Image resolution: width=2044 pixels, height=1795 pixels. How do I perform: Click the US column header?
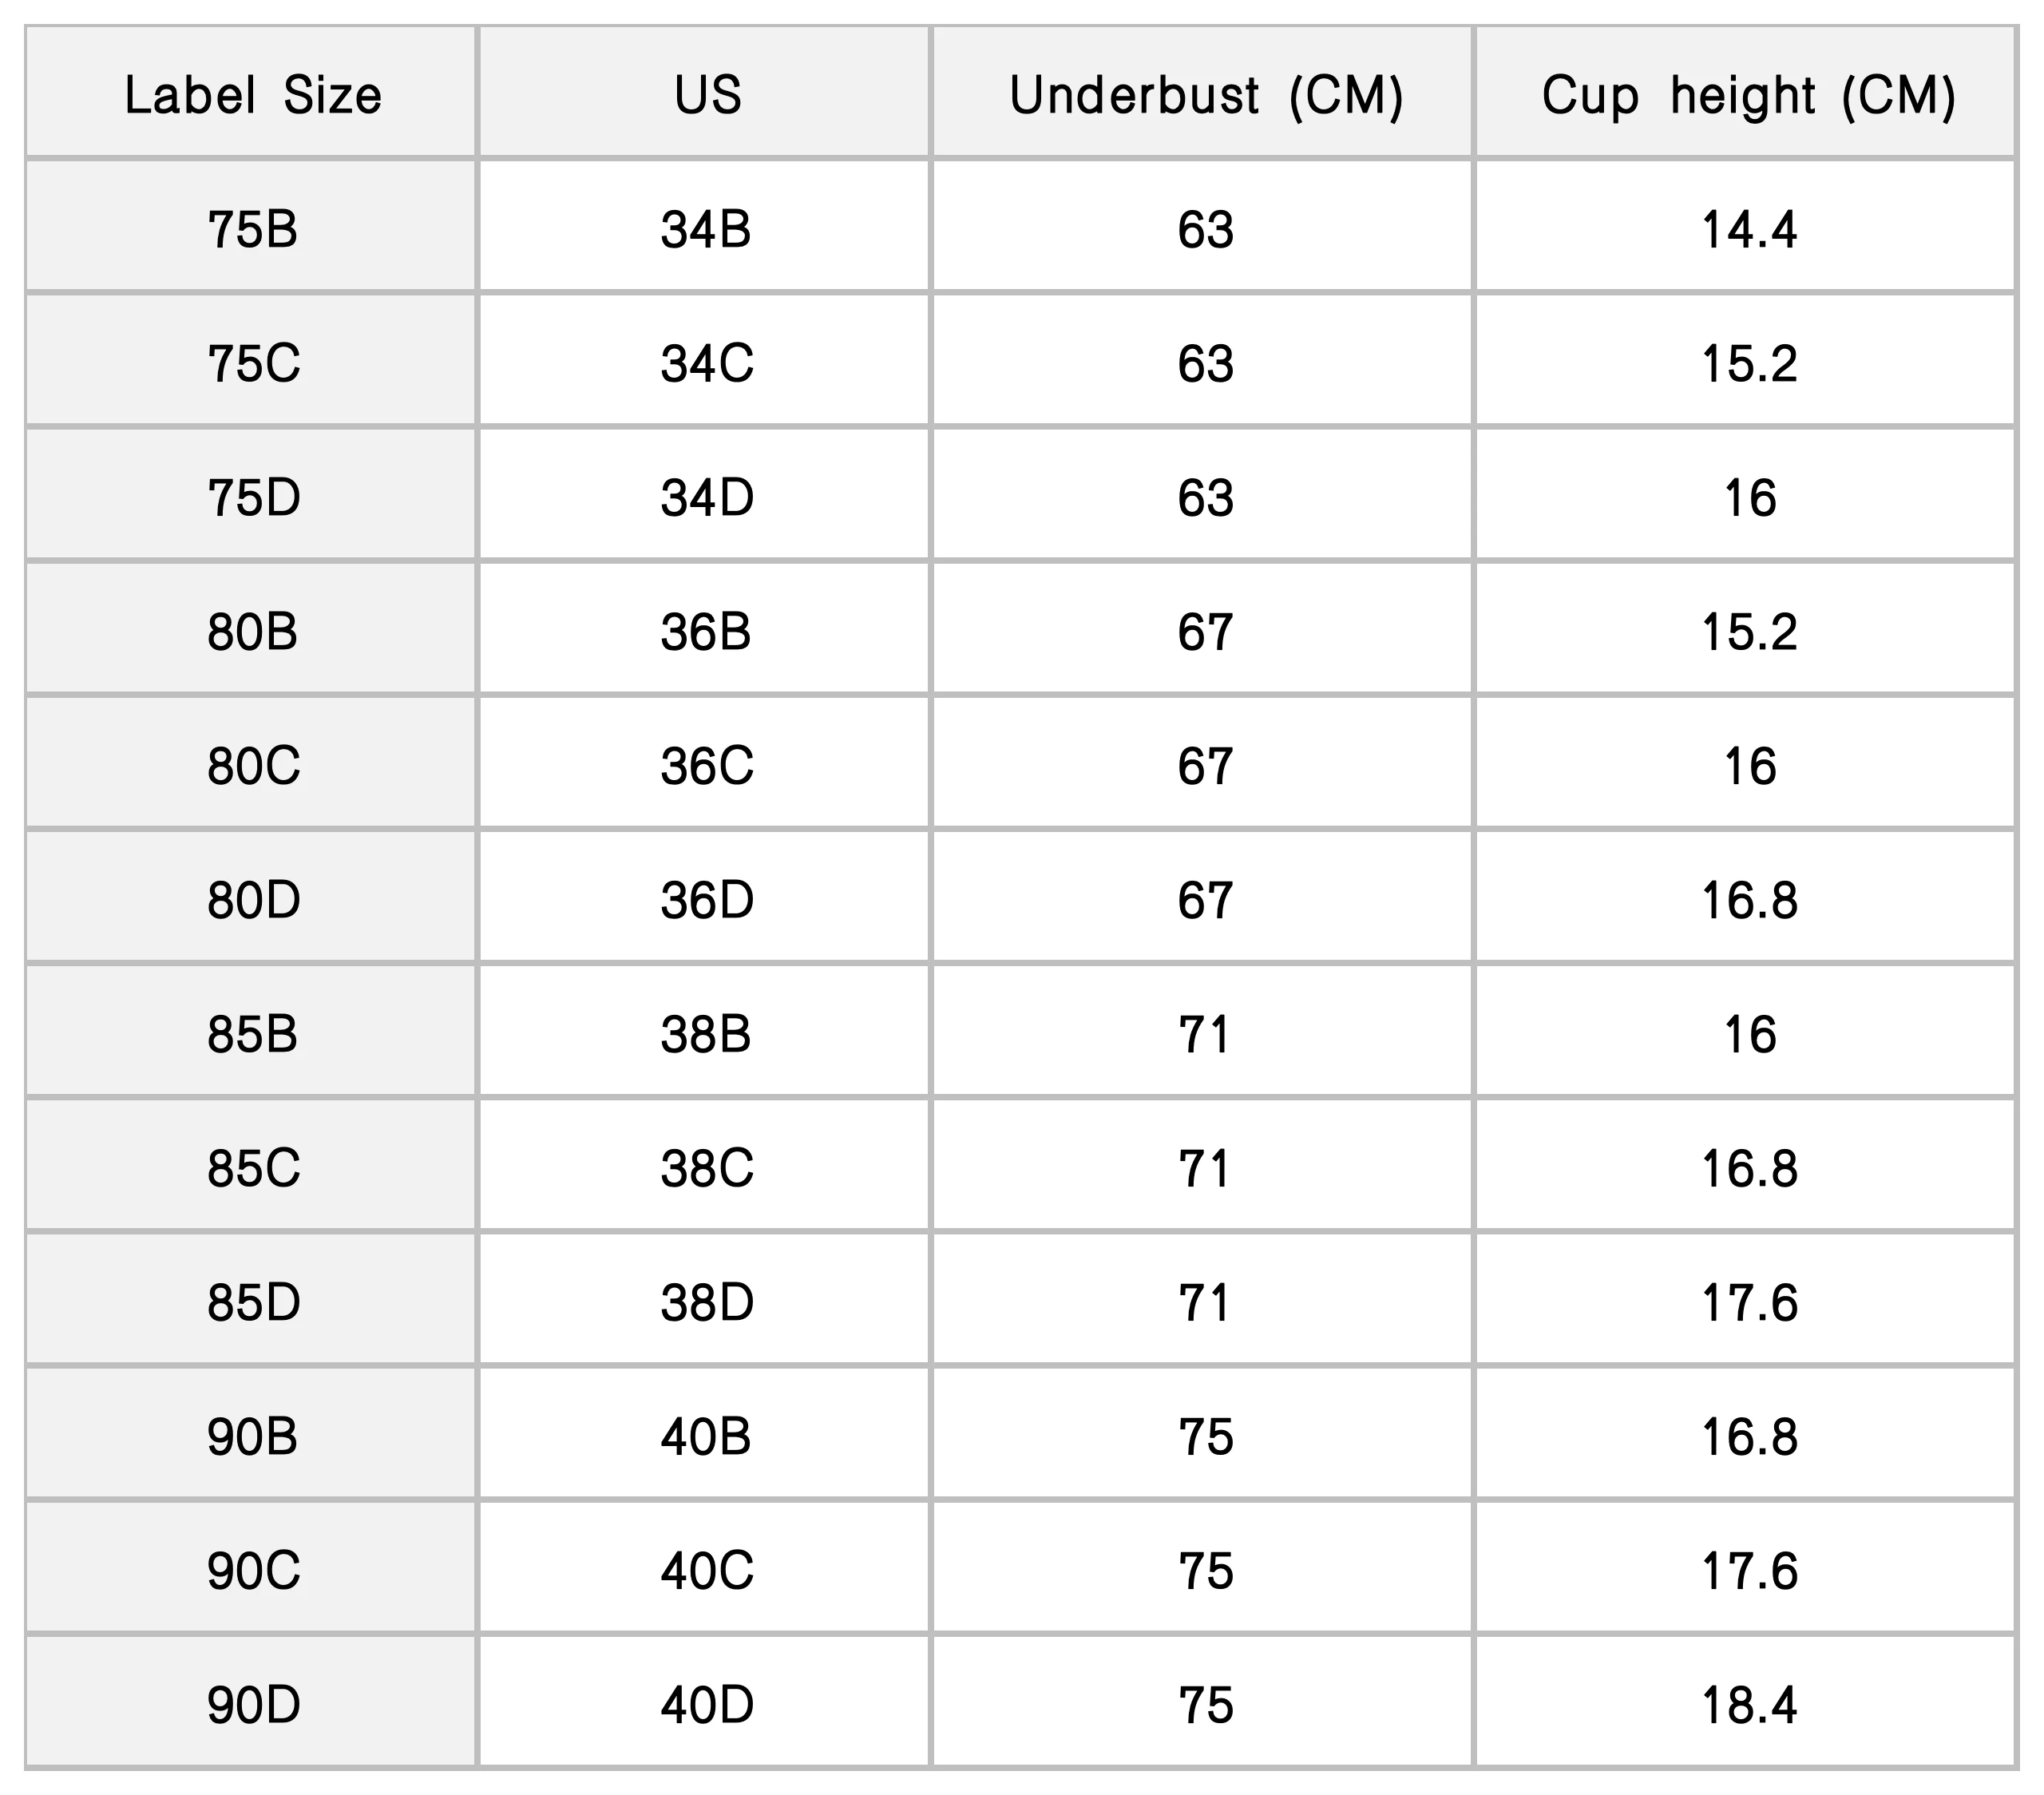click(x=707, y=96)
